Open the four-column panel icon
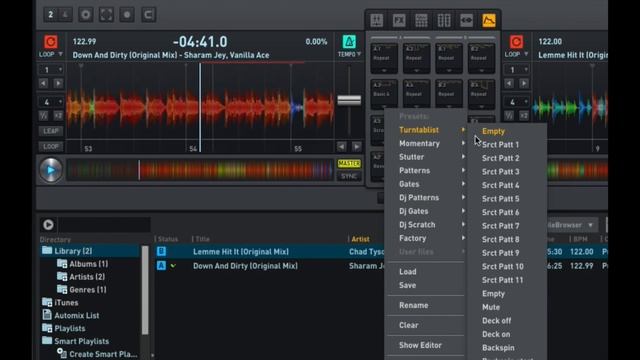The image size is (640, 360). click(444, 20)
